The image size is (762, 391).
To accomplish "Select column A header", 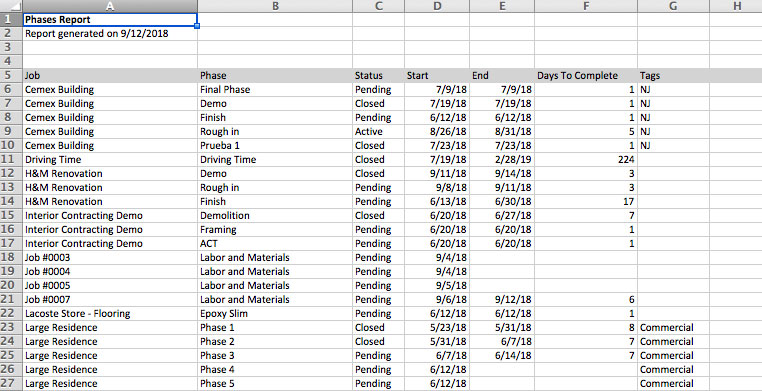I will point(110,6).
